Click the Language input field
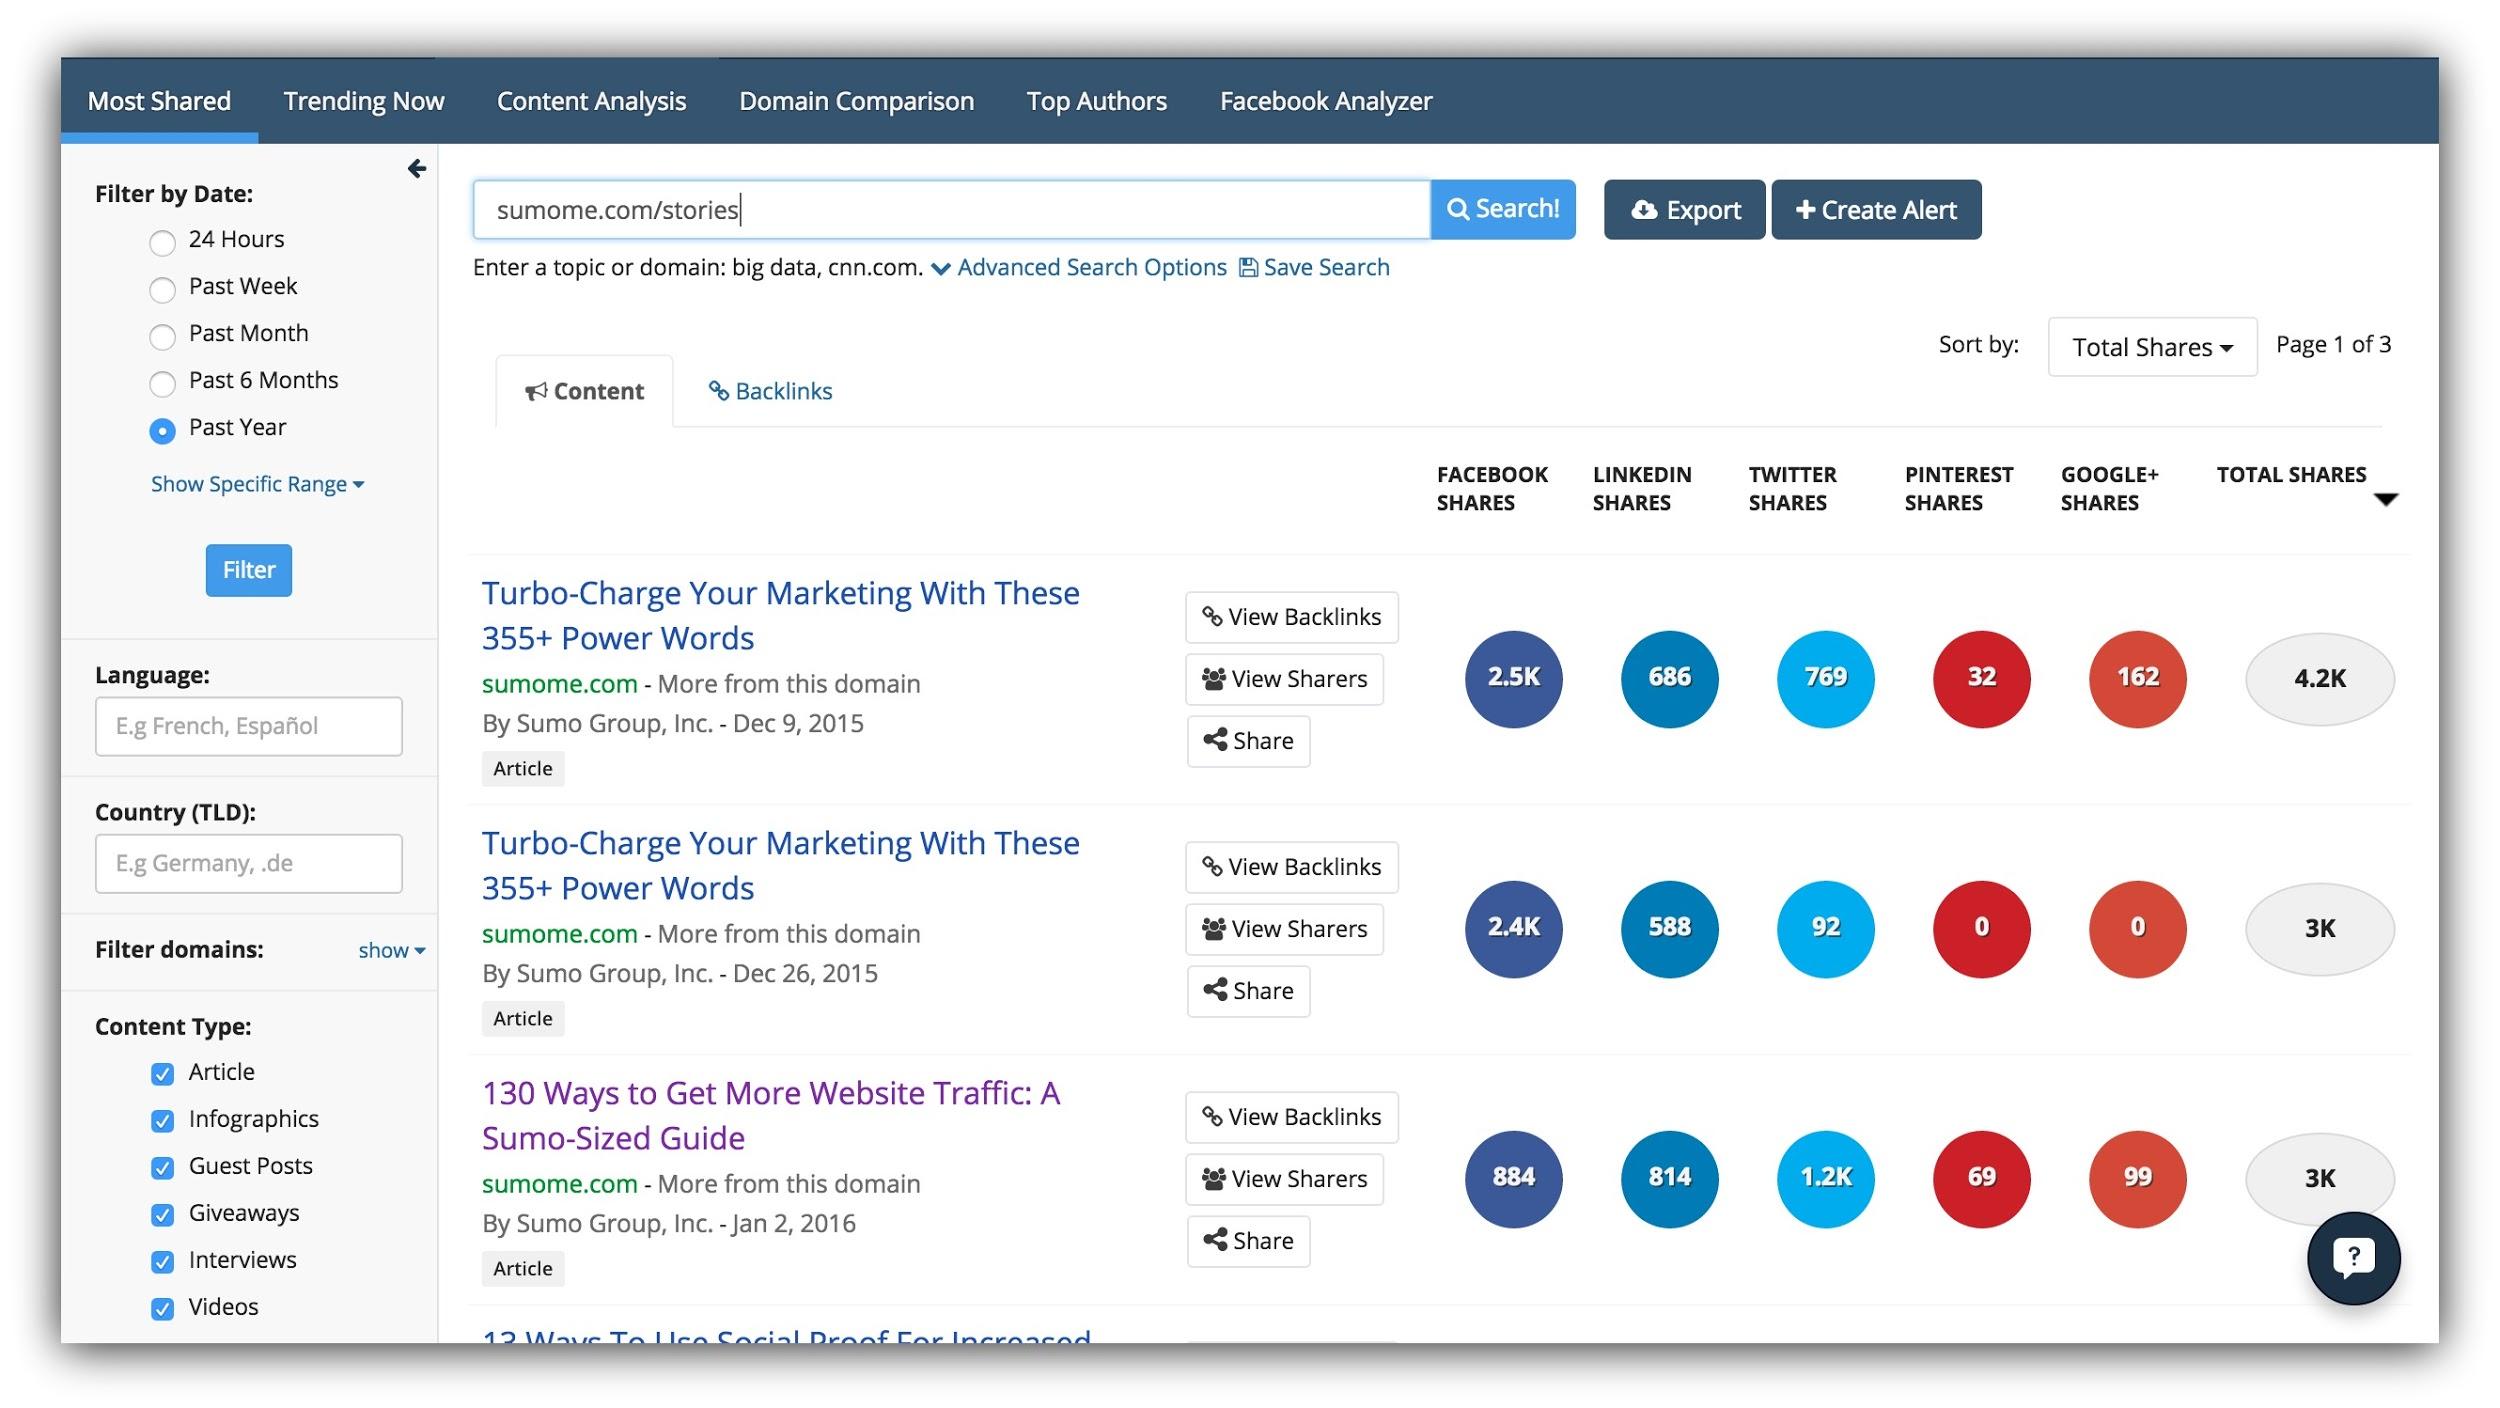 click(x=248, y=726)
